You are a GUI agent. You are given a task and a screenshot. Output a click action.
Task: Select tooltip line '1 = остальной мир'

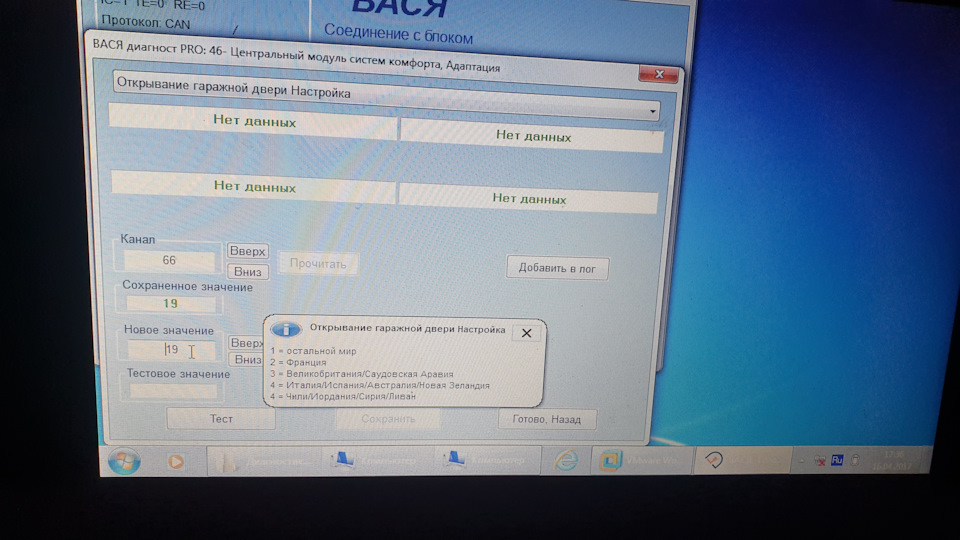tap(313, 351)
